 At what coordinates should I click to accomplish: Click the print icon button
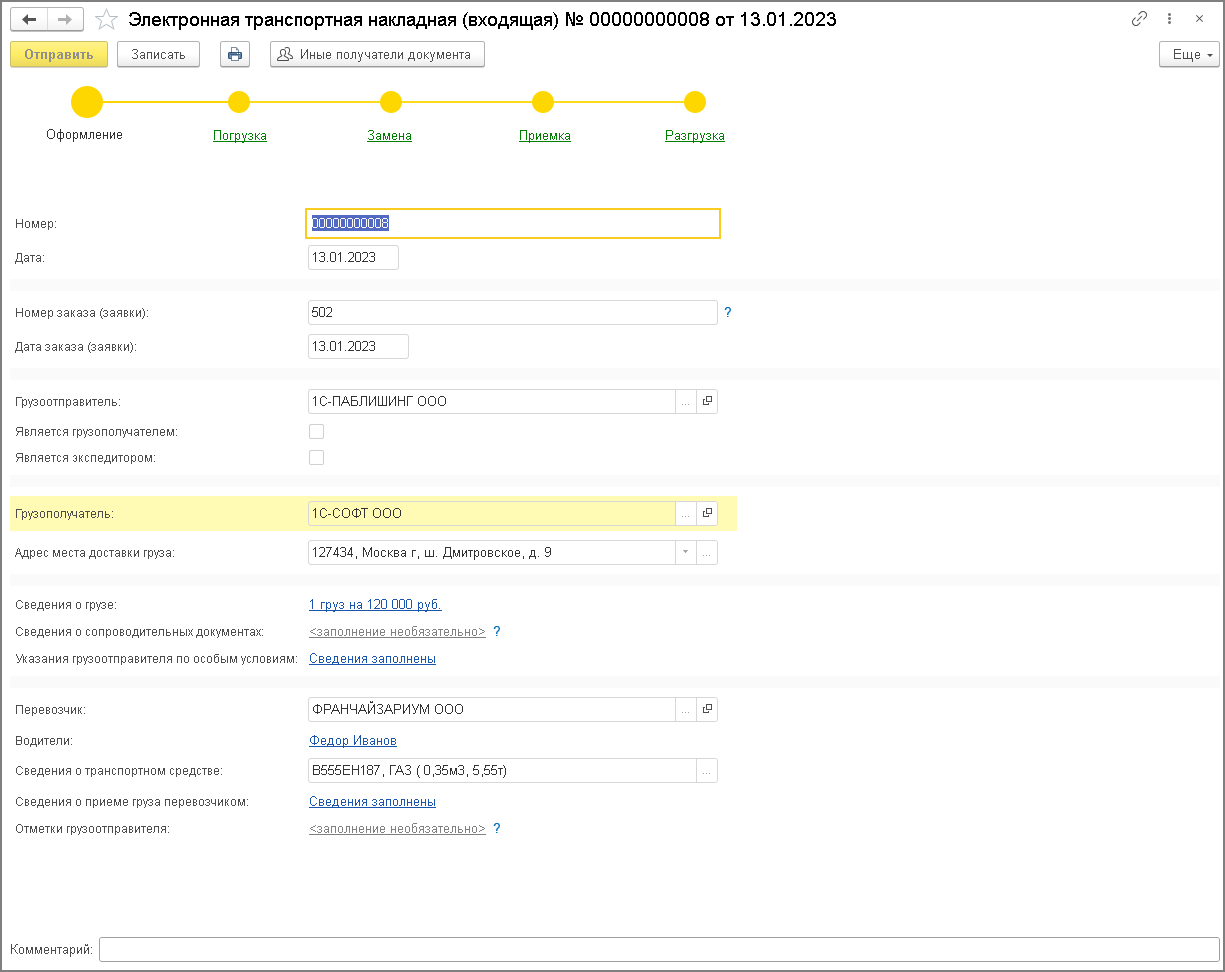click(x=235, y=54)
